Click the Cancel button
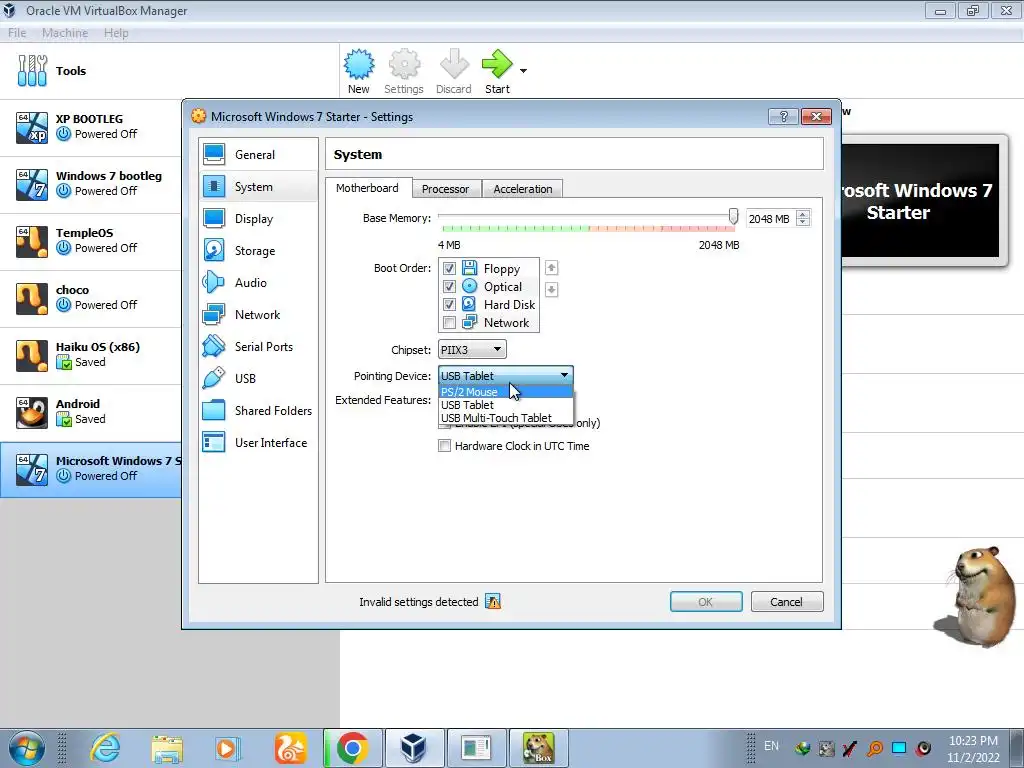 (x=787, y=602)
